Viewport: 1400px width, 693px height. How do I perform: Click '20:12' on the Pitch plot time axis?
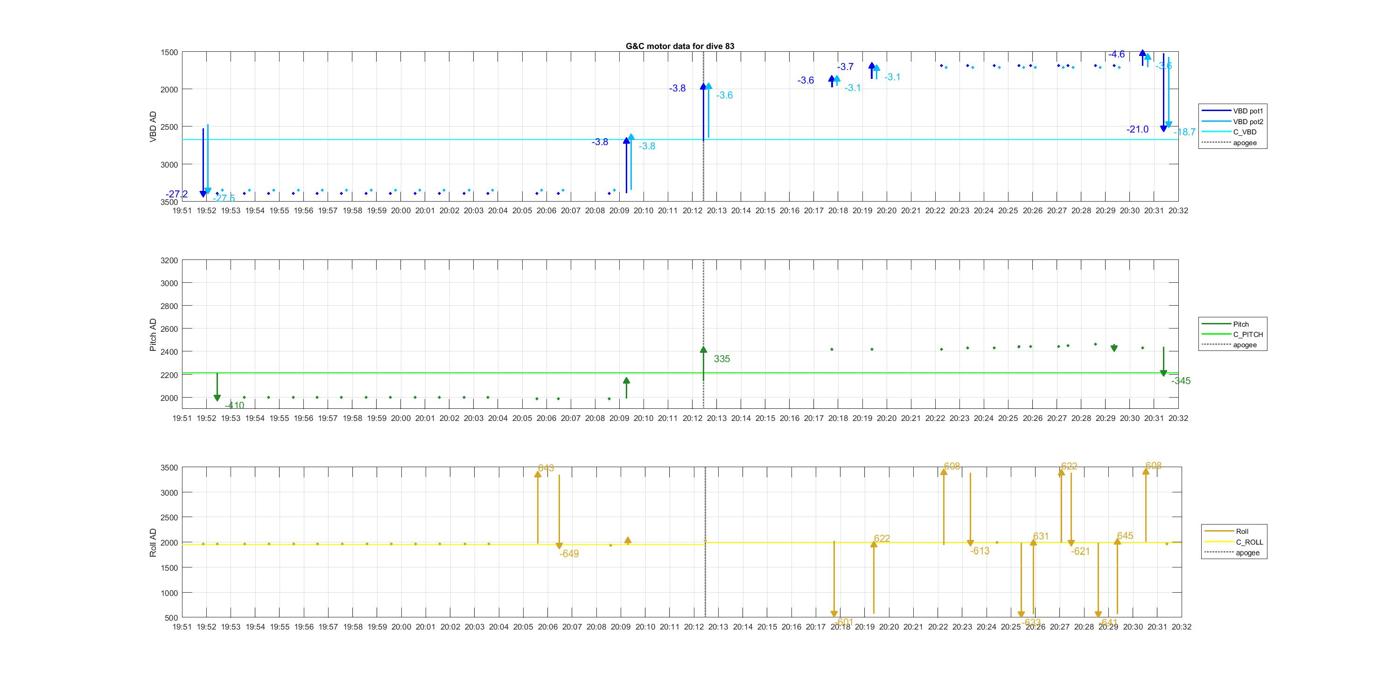(x=693, y=418)
